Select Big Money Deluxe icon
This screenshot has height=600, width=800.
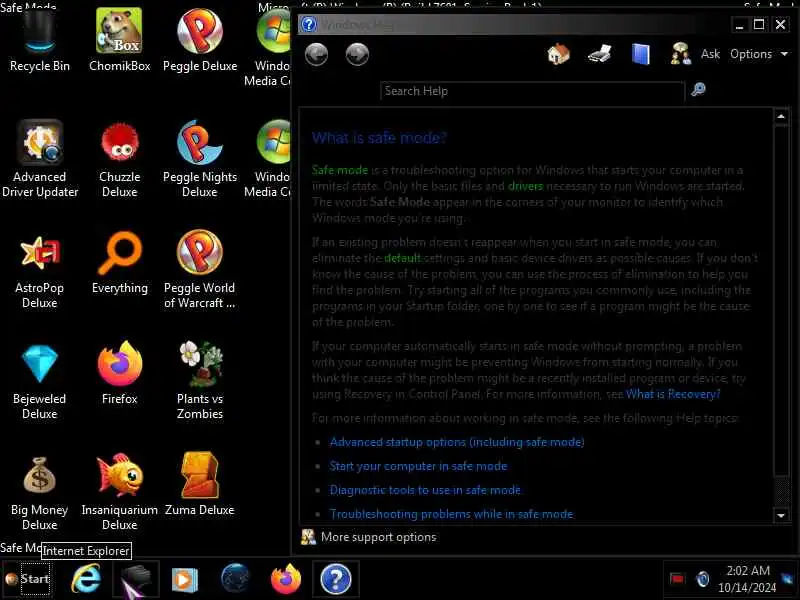click(40, 493)
